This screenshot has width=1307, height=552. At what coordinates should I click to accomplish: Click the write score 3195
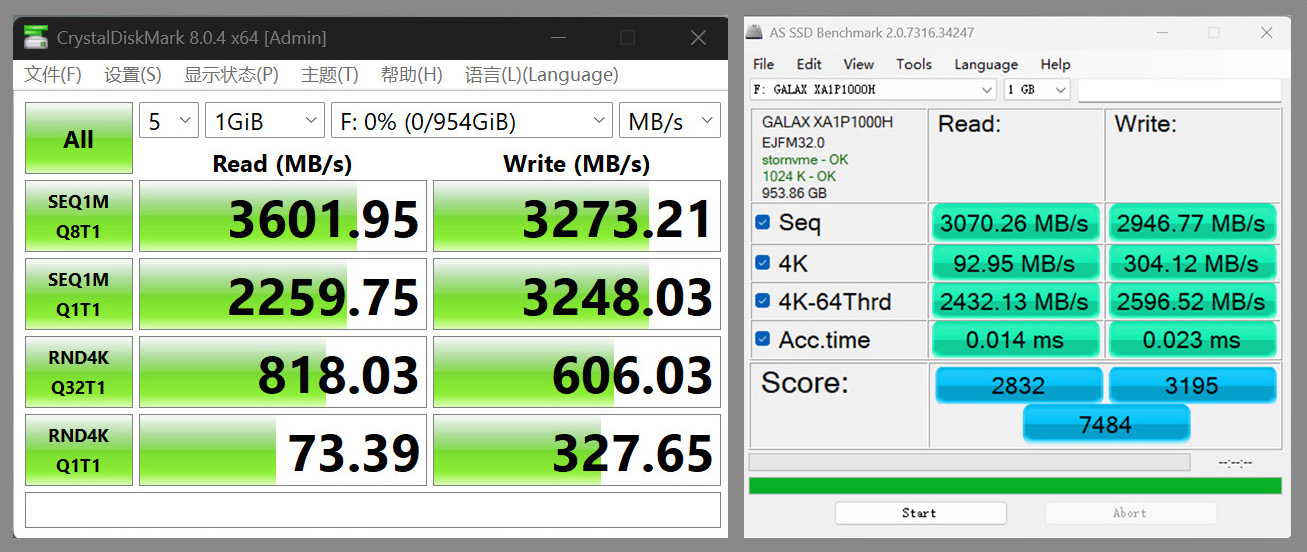1192,385
